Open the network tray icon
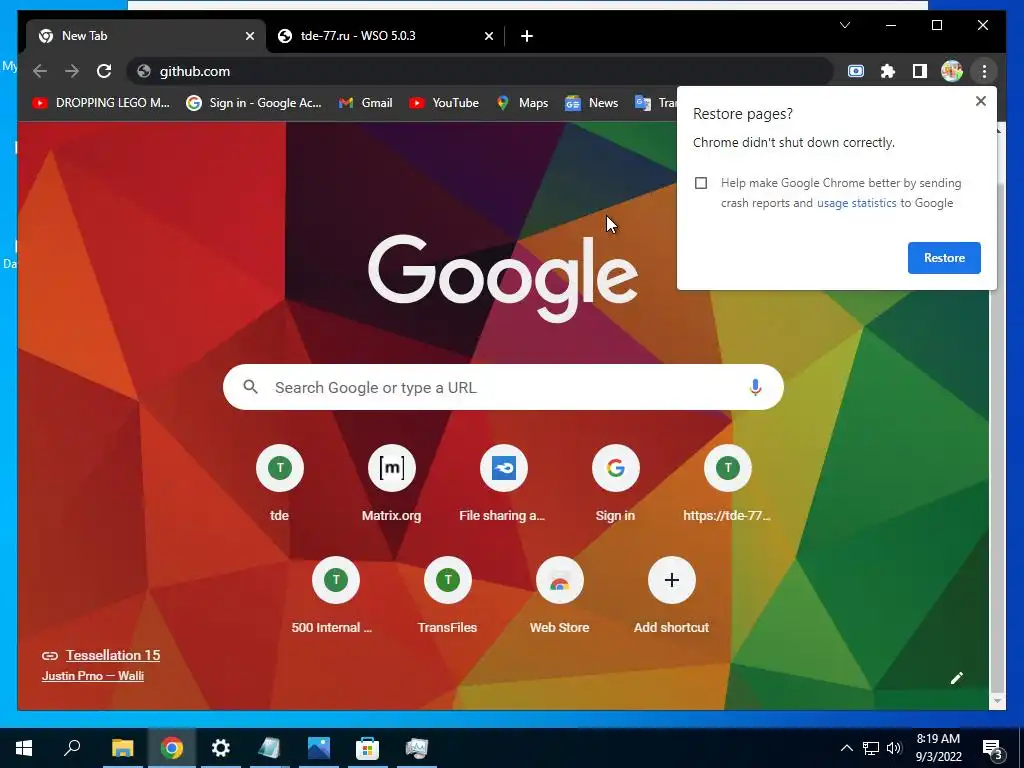This screenshot has width=1024, height=768. coord(871,748)
